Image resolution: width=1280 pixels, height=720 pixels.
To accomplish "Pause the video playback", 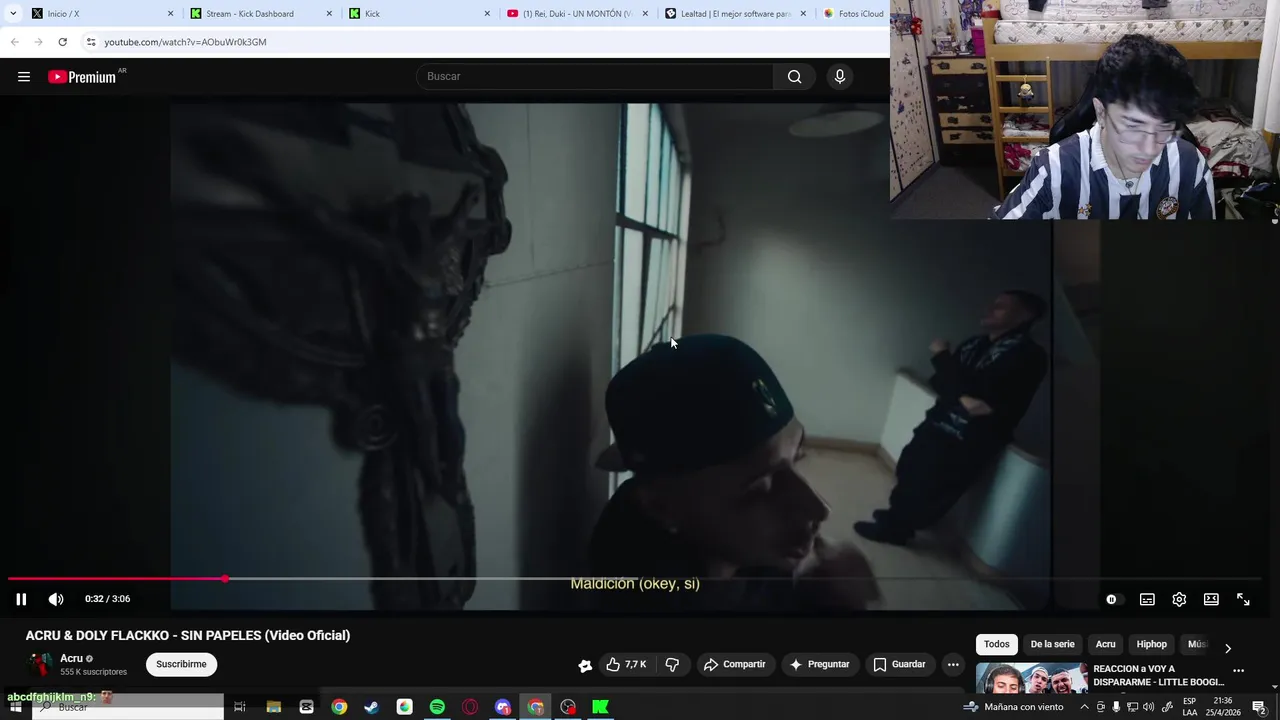I will click(x=21, y=599).
